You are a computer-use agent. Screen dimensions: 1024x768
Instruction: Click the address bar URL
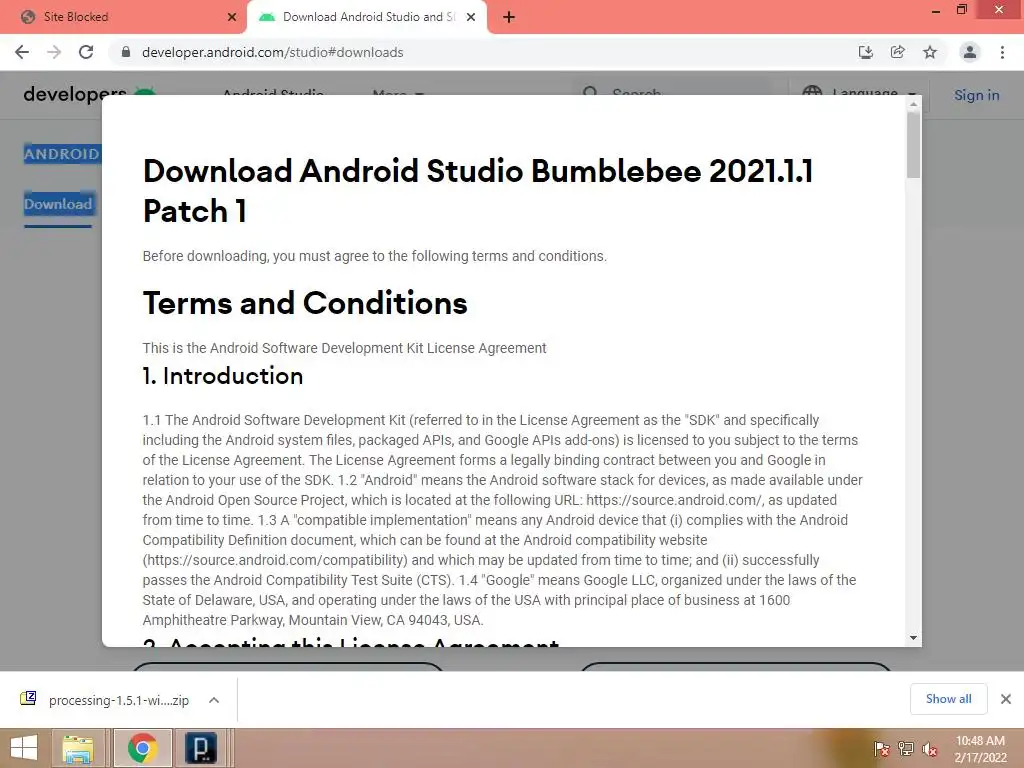coord(272,52)
